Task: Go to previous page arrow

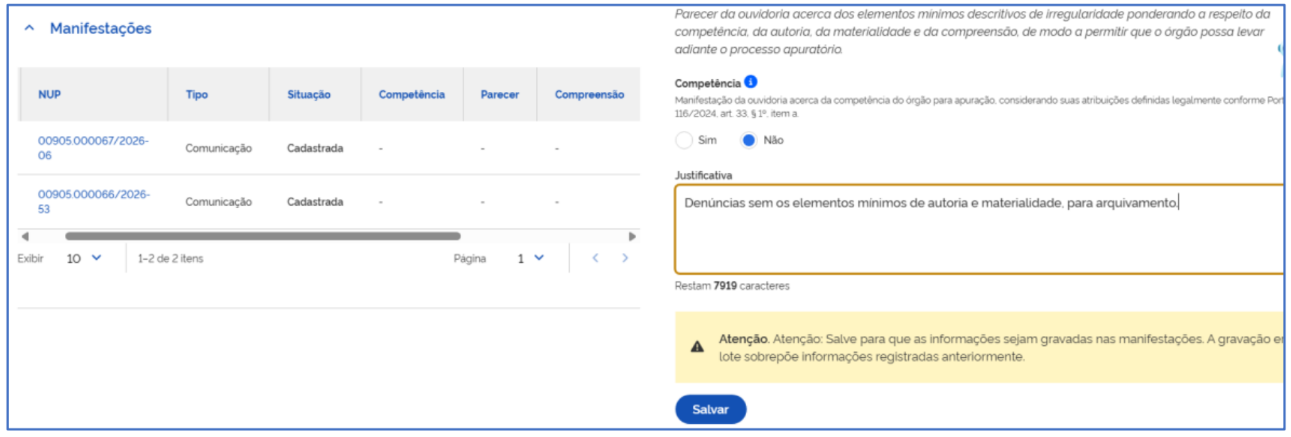Action: (x=595, y=258)
